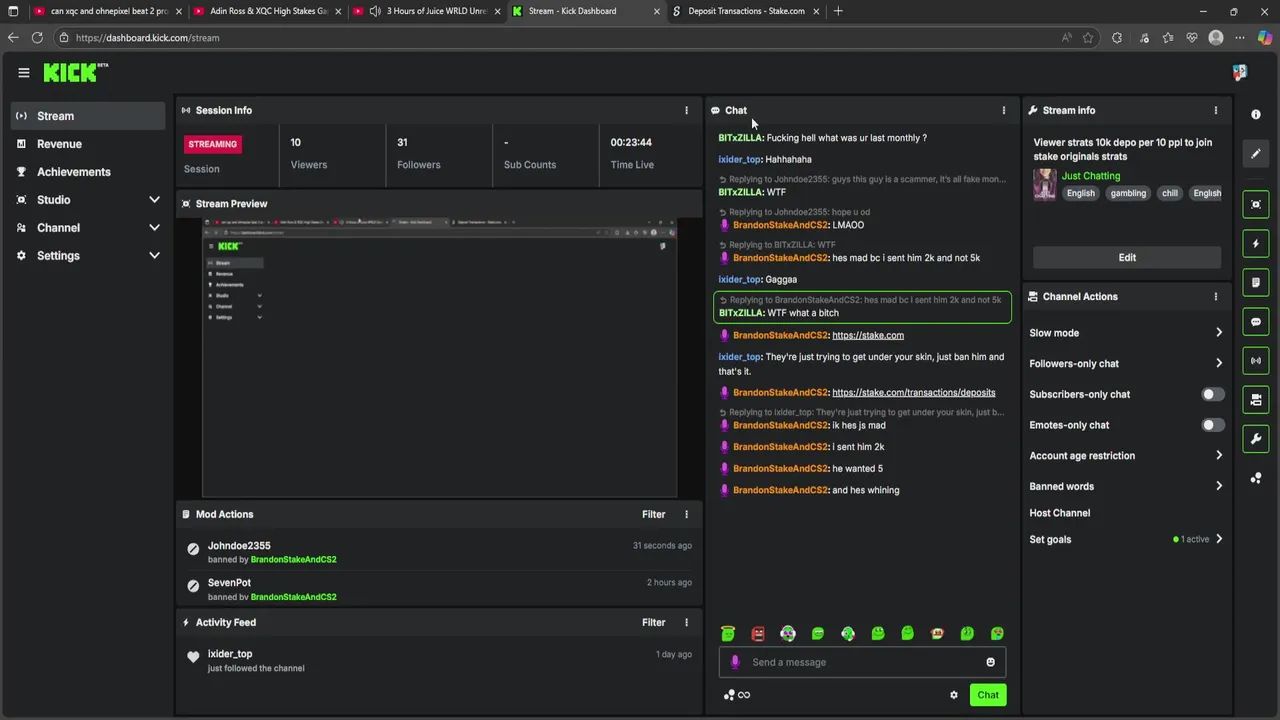Click BrandonStakeAndCS2 who banned Johndoe2355

[x=293, y=560]
